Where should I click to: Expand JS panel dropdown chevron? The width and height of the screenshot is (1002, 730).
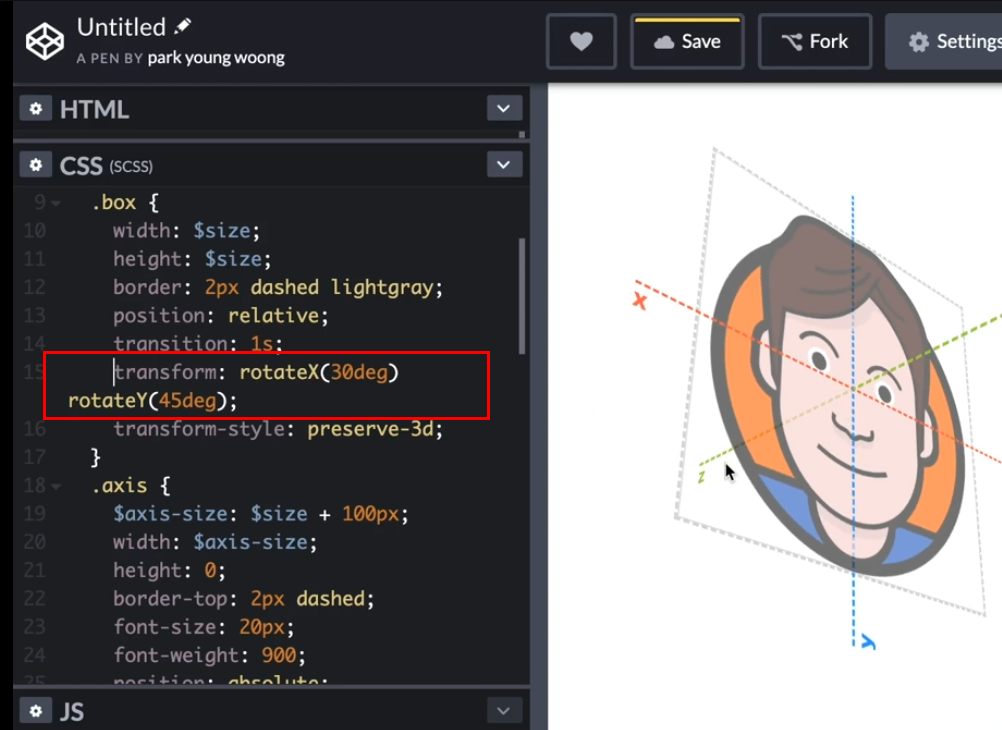tap(504, 711)
